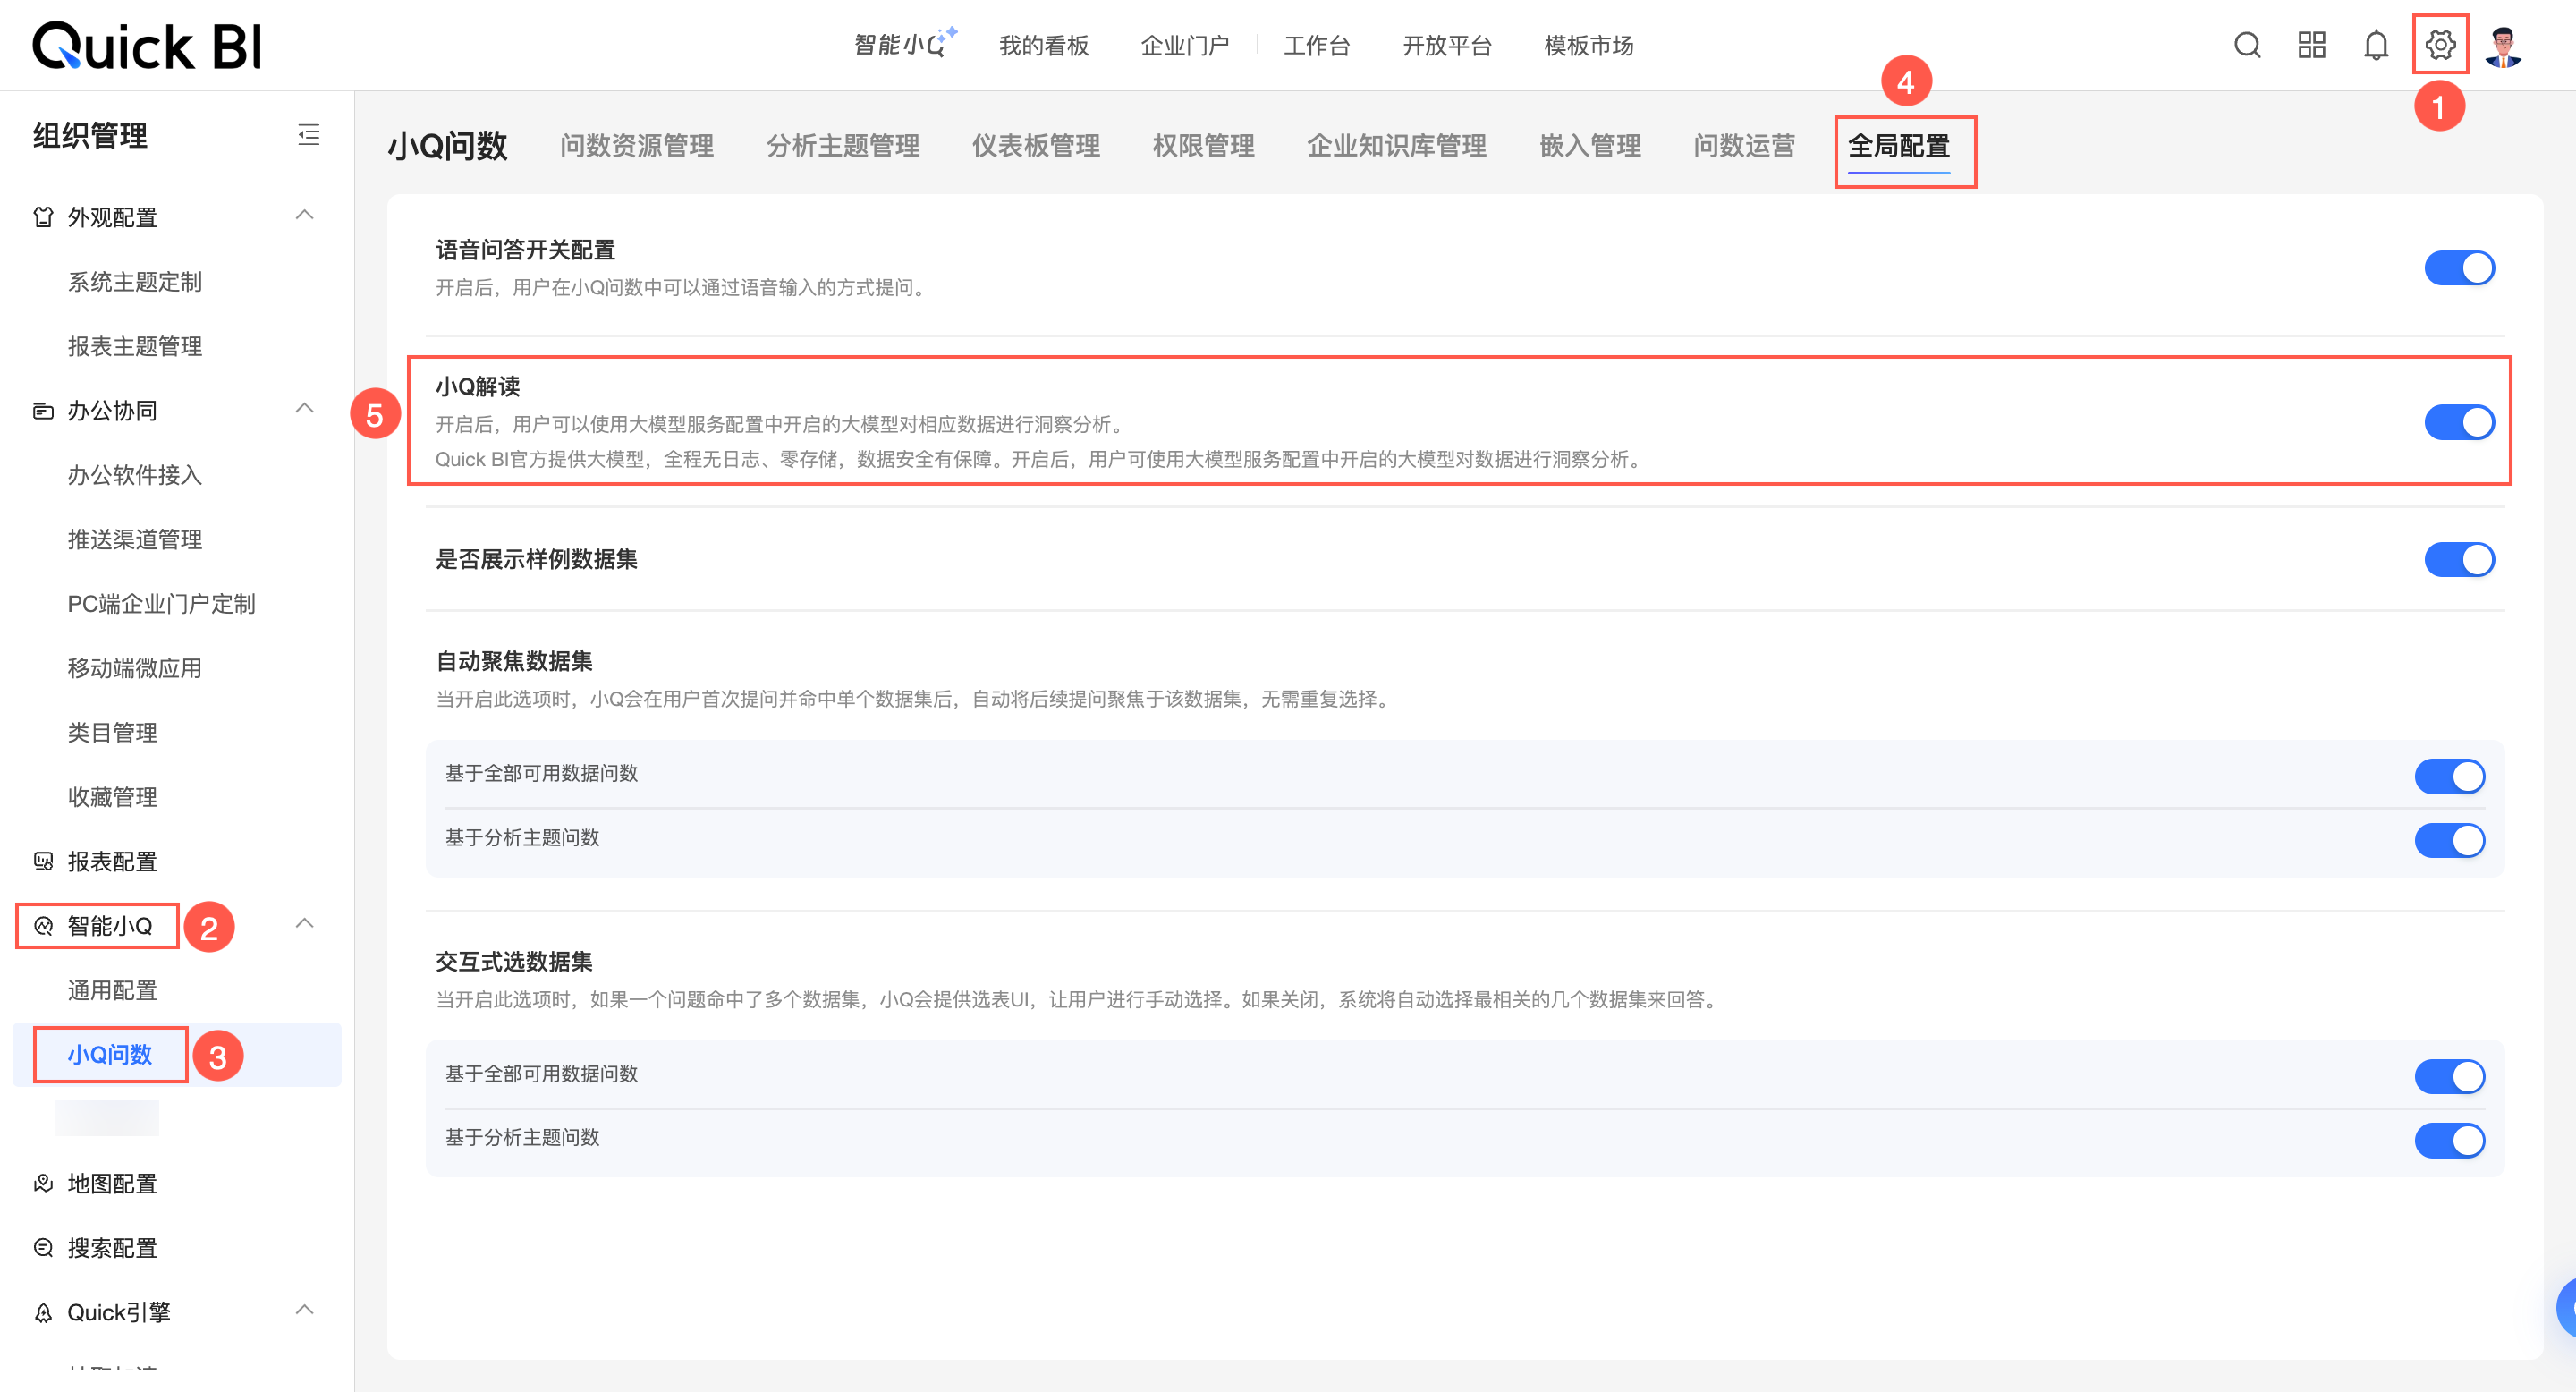Collapse the Quick引擎 section chevron
This screenshot has width=2576, height=1392.
pos(305,1311)
